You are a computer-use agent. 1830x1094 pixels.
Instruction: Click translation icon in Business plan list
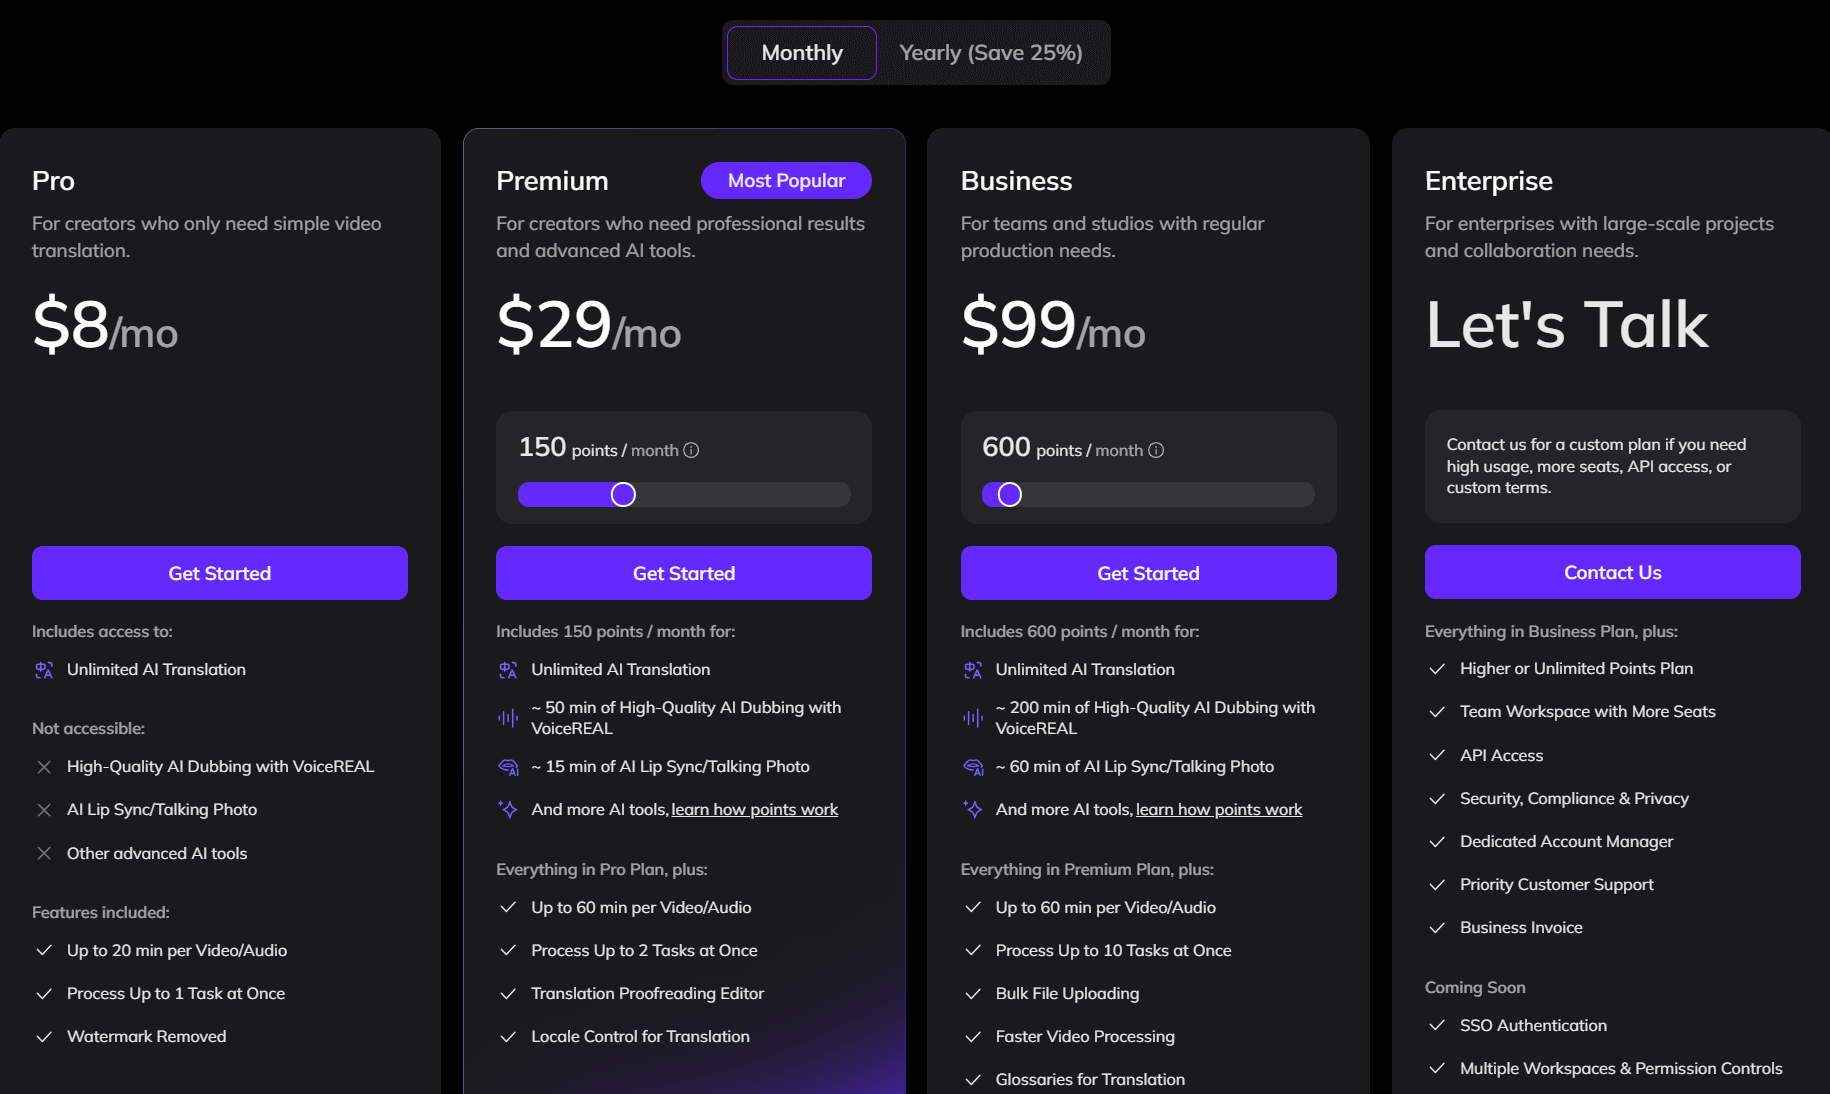[972, 670]
